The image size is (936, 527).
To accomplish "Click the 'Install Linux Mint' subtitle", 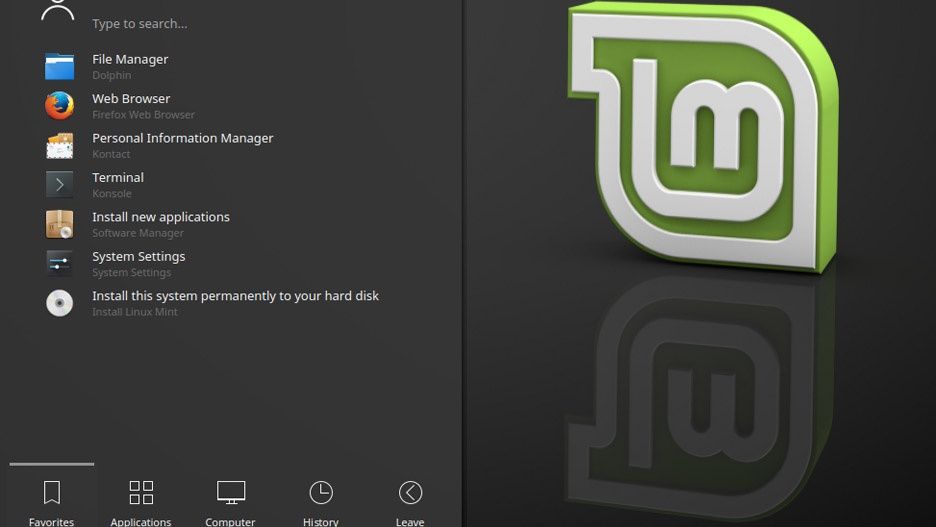I will (135, 312).
